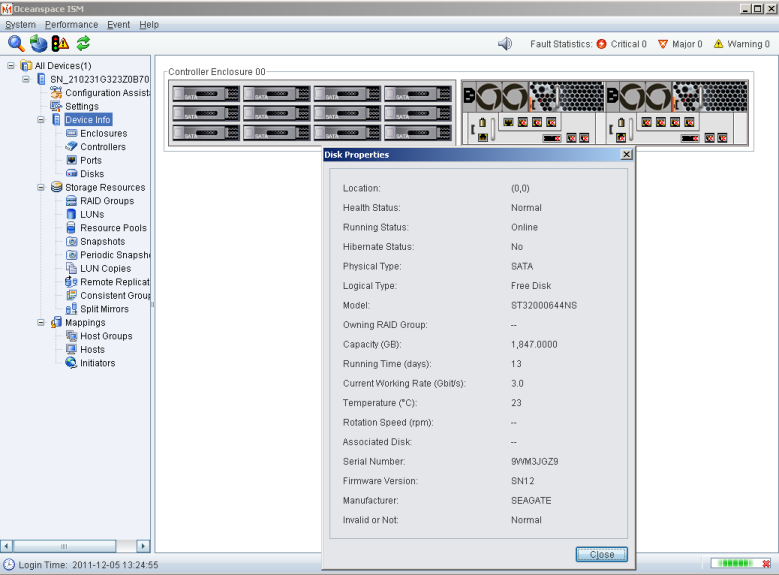The image size is (779, 575).
Task: Click the orange Major fault icon
Action: pos(663,44)
